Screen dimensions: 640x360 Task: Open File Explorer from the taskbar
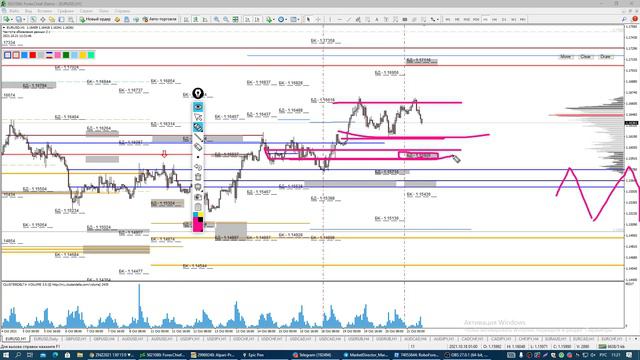(x=80, y=355)
